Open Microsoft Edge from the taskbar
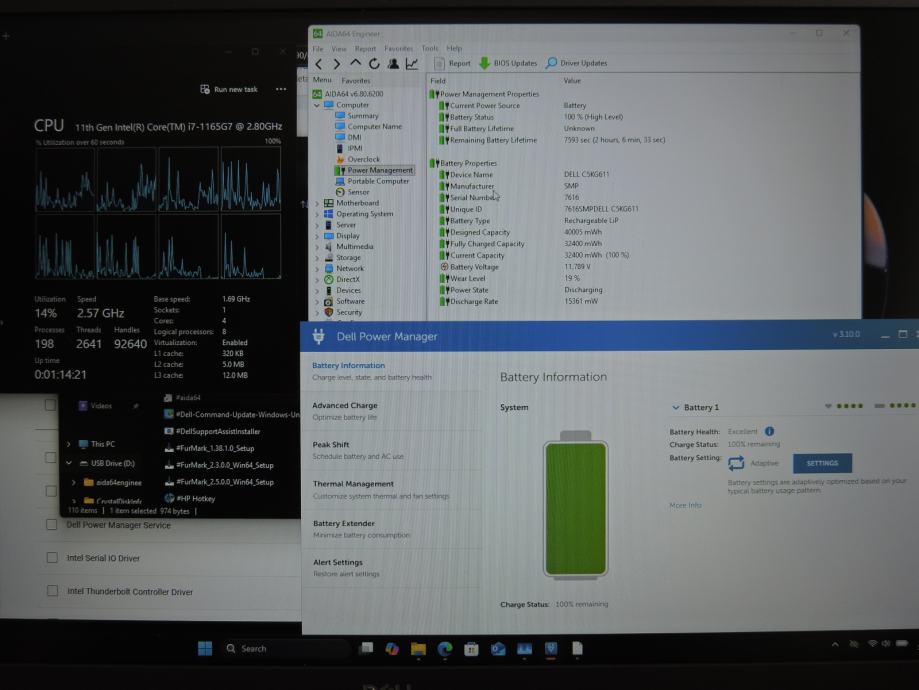This screenshot has width=919, height=690. pos(445,648)
